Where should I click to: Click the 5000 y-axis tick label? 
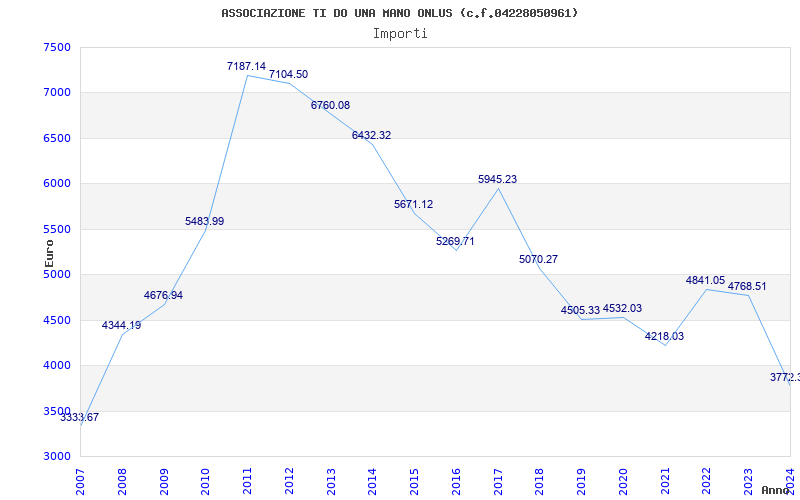tap(55, 274)
